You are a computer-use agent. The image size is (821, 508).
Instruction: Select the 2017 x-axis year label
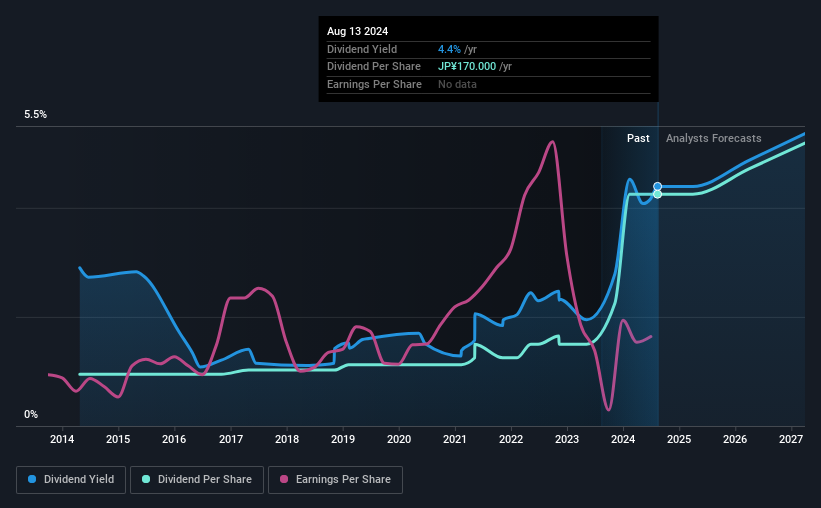click(231, 439)
